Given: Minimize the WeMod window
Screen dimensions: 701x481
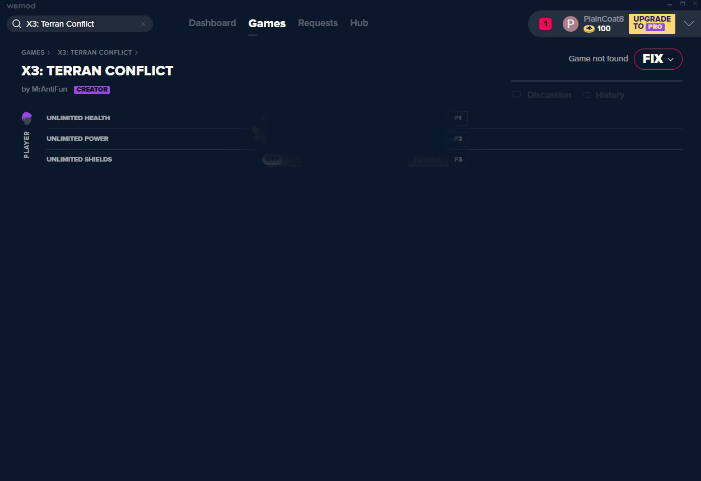Looking at the screenshot, I should pos(669,4).
